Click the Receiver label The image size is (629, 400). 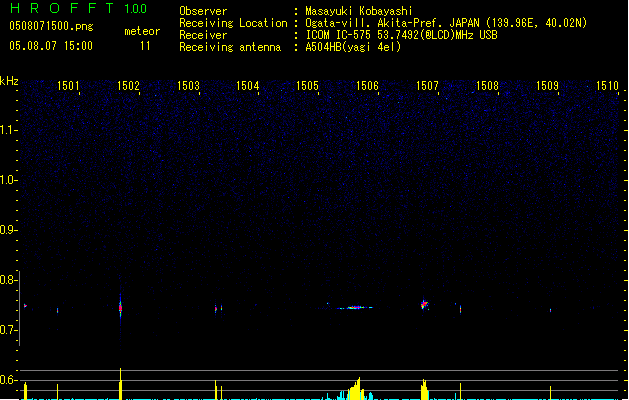(x=203, y=35)
